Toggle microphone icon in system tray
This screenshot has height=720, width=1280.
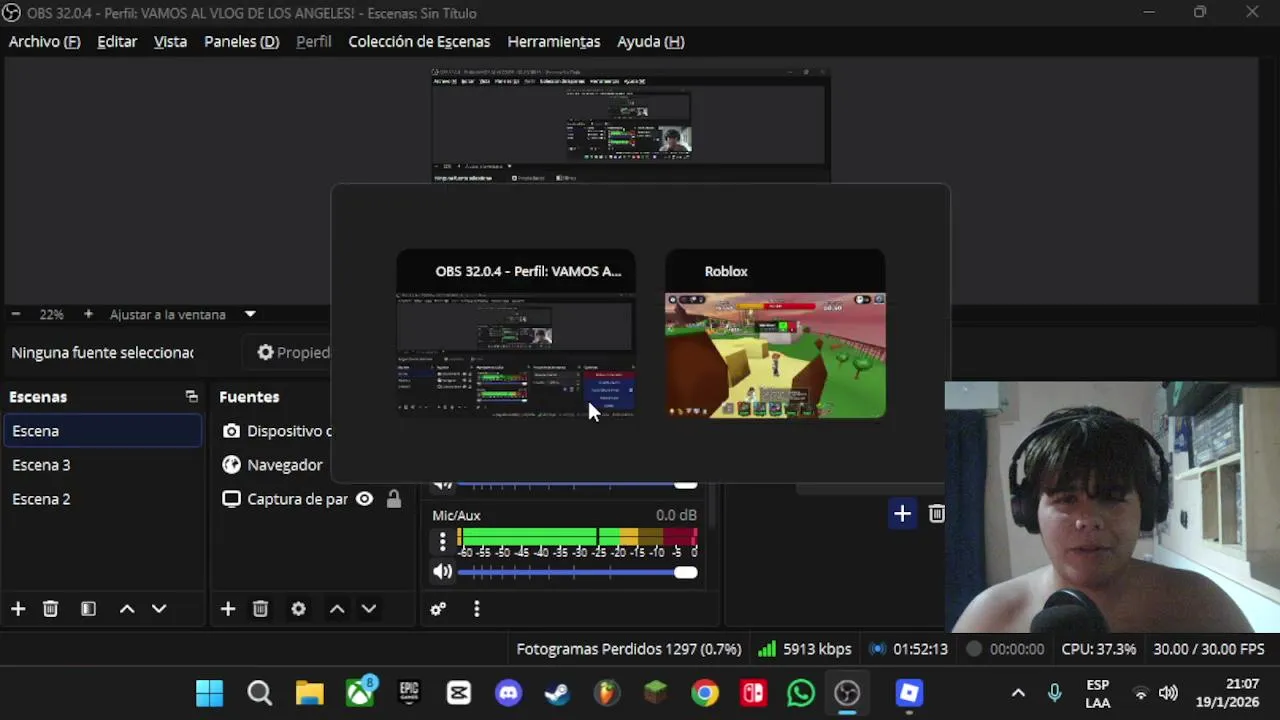click(x=1054, y=693)
